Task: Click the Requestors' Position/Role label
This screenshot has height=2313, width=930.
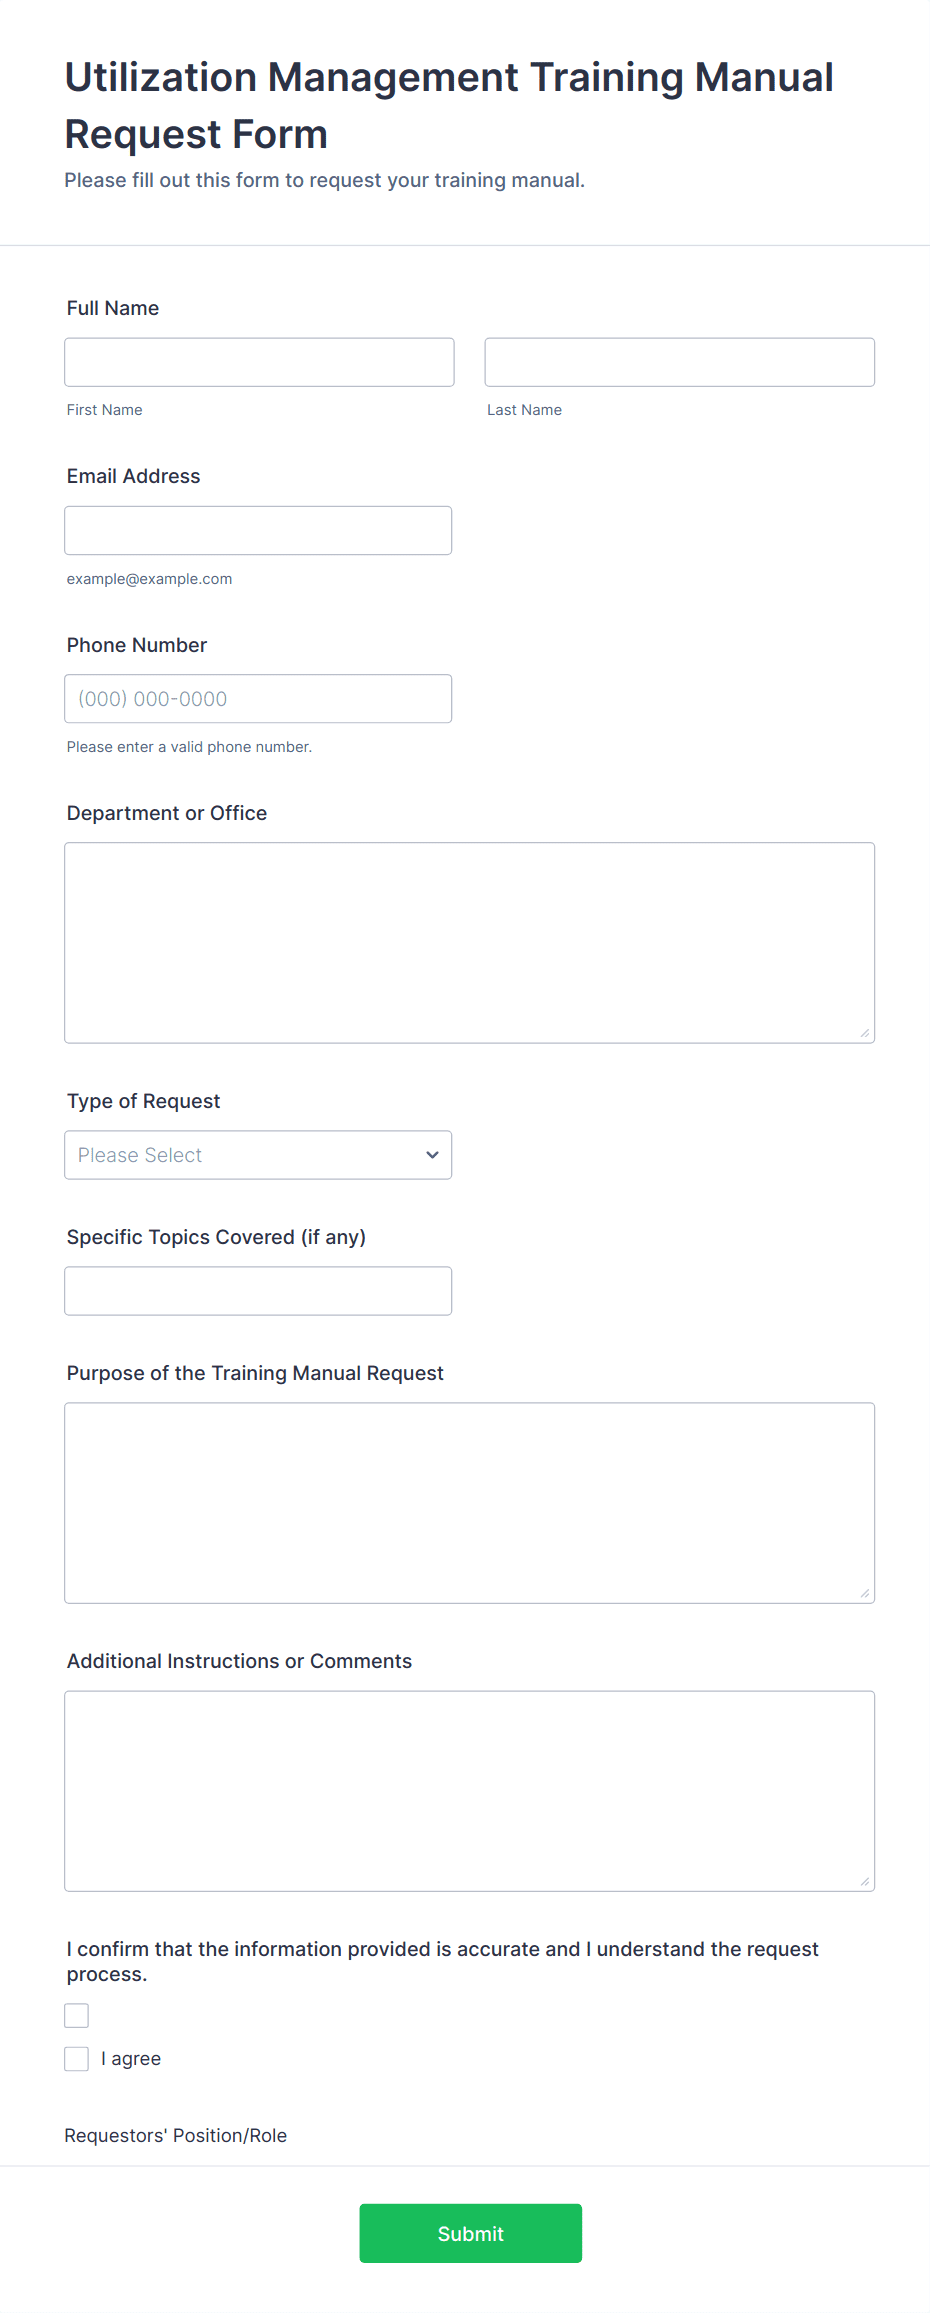Action: pyautogui.click(x=176, y=2135)
